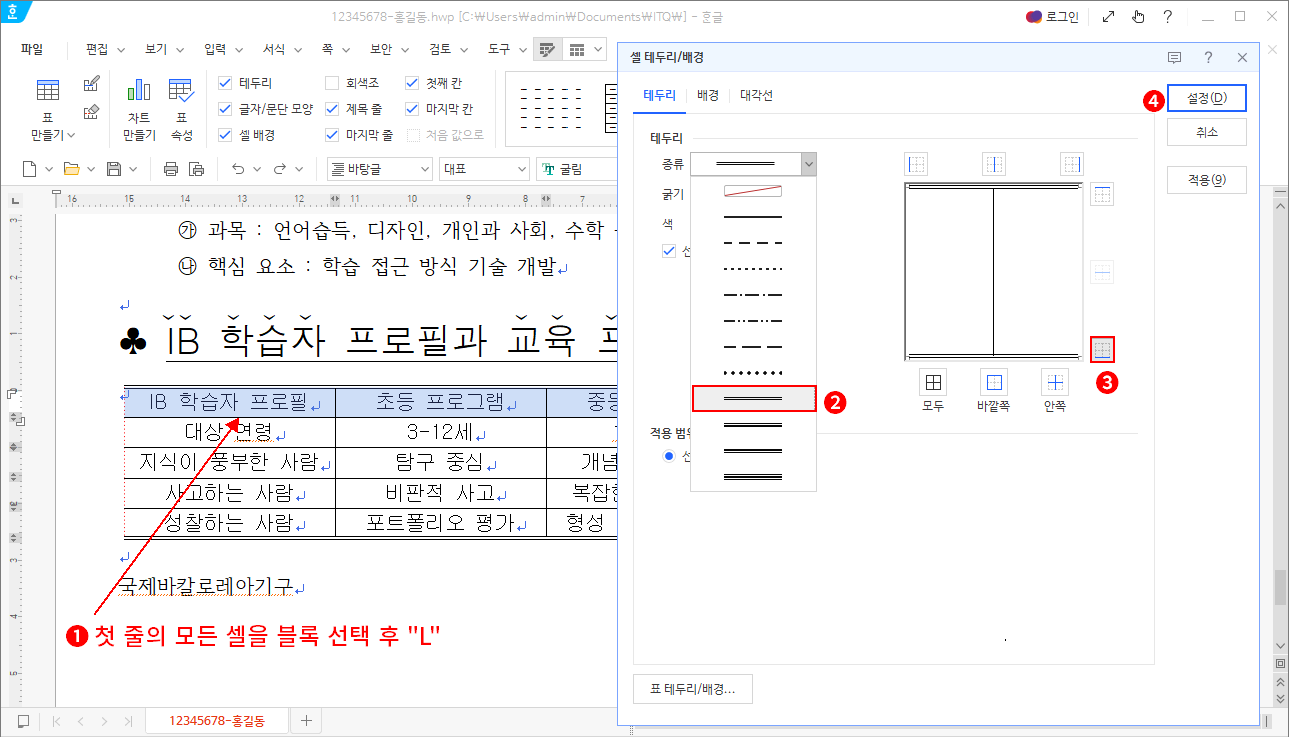This screenshot has height=737, width=1289.
Task: Click the 취소 button
Action: click(x=1206, y=131)
